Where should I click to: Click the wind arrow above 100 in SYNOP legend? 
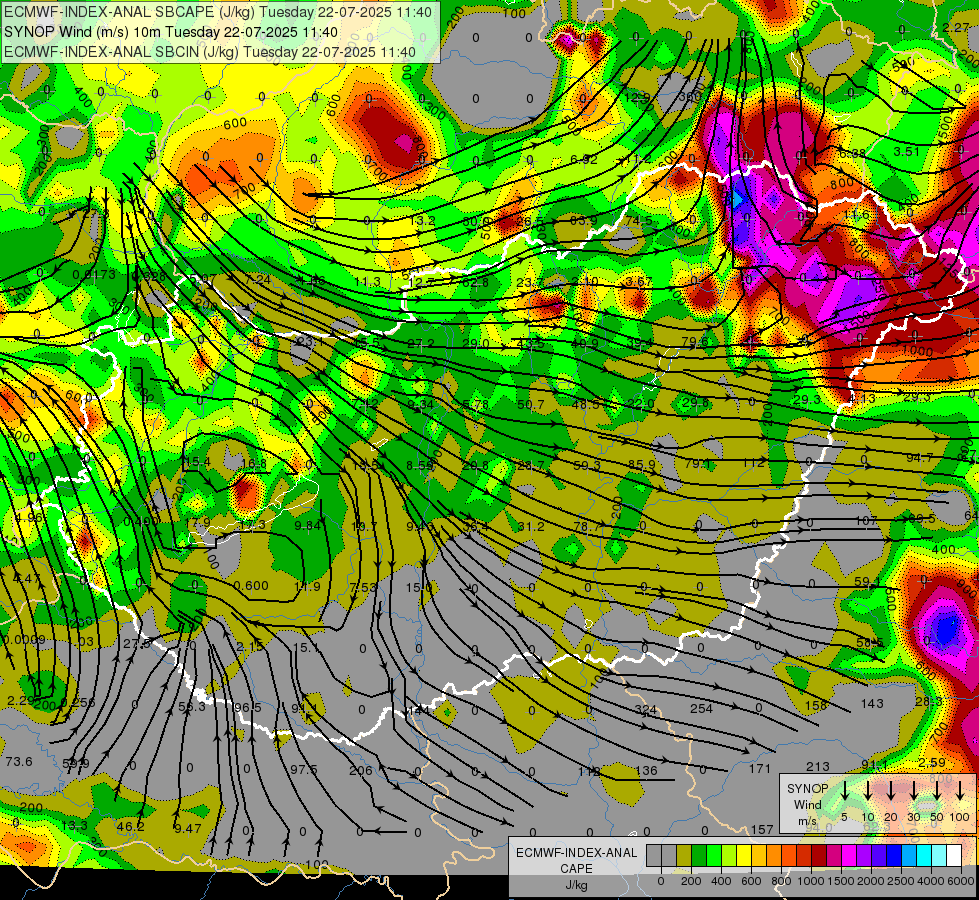tap(960, 790)
